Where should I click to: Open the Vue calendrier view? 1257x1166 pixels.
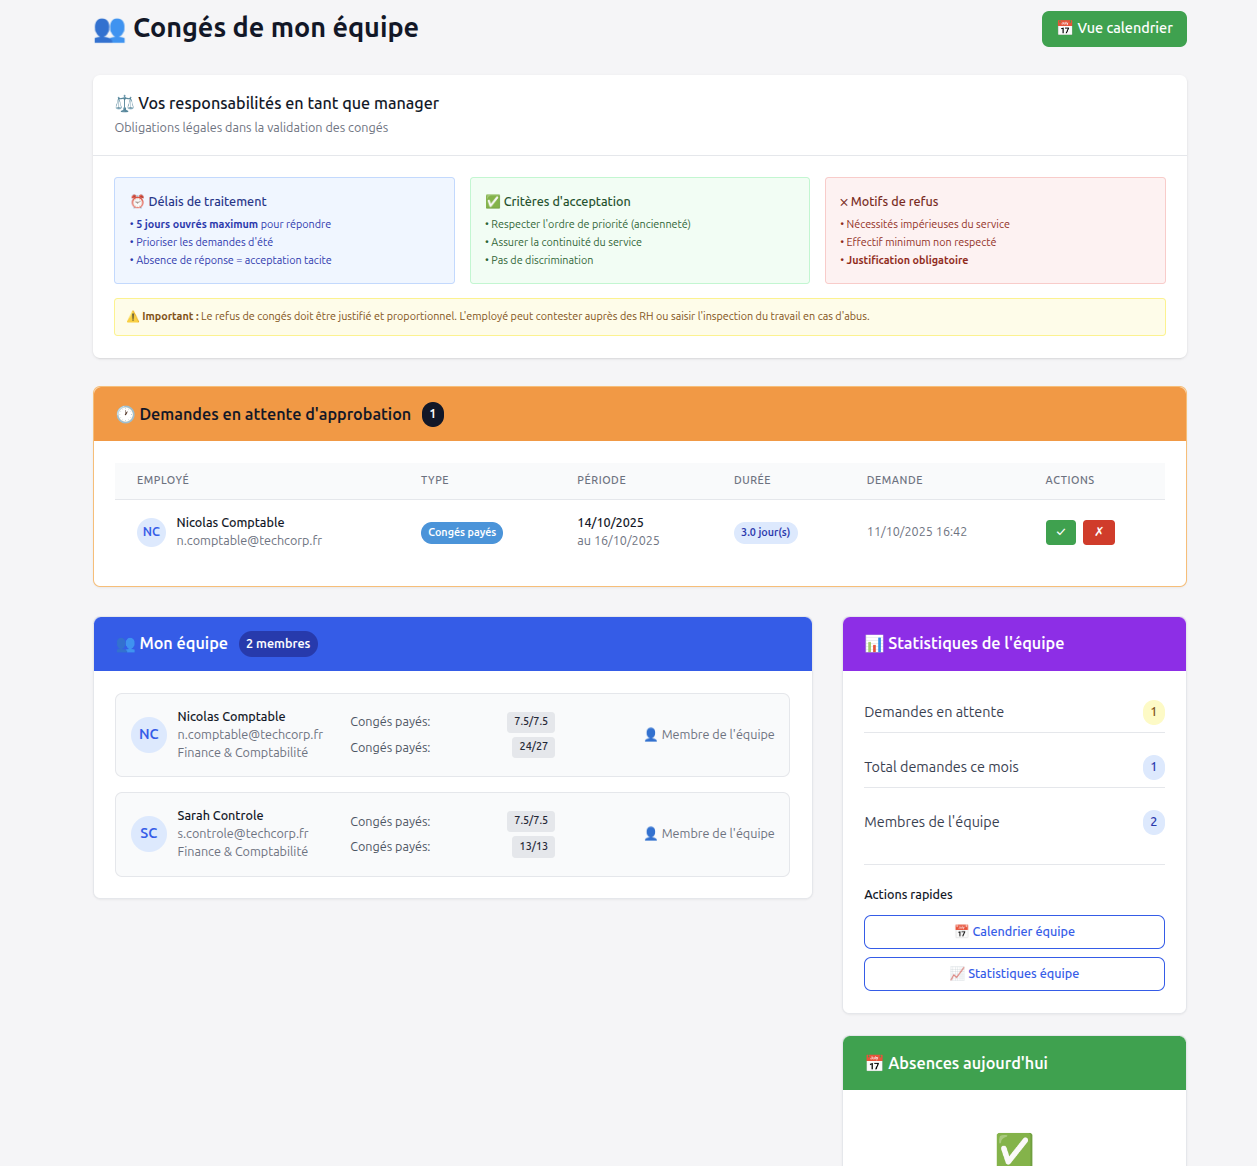point(1113,29)
